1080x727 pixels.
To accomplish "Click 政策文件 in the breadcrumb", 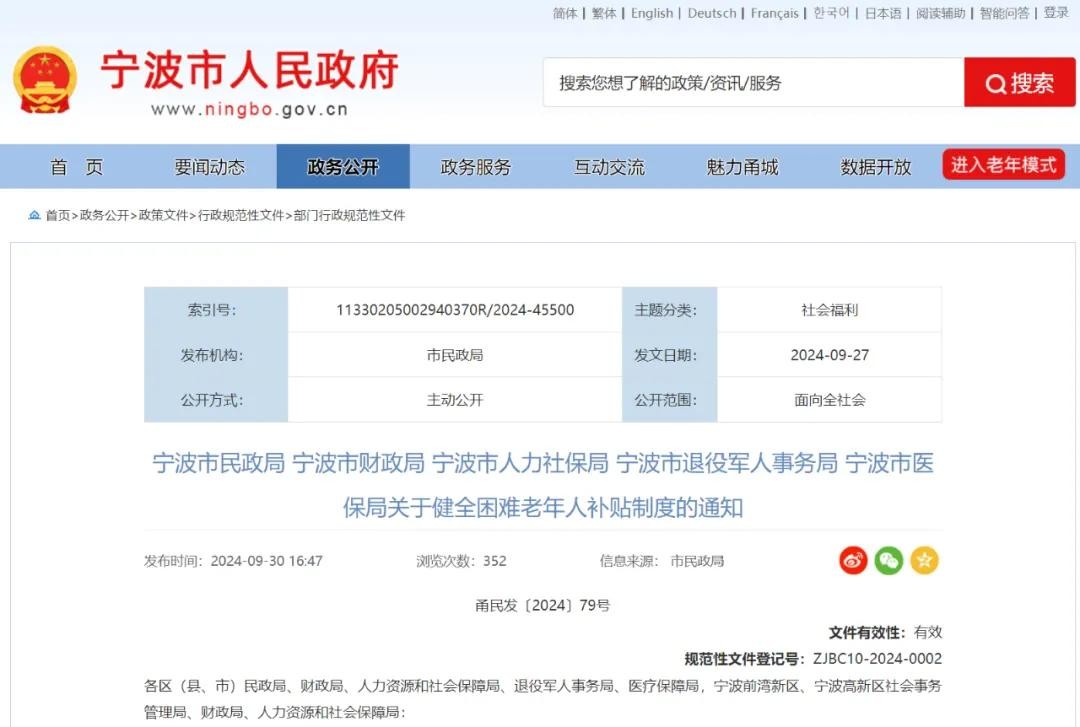I will pyautogui.click(x=163, y=215).
